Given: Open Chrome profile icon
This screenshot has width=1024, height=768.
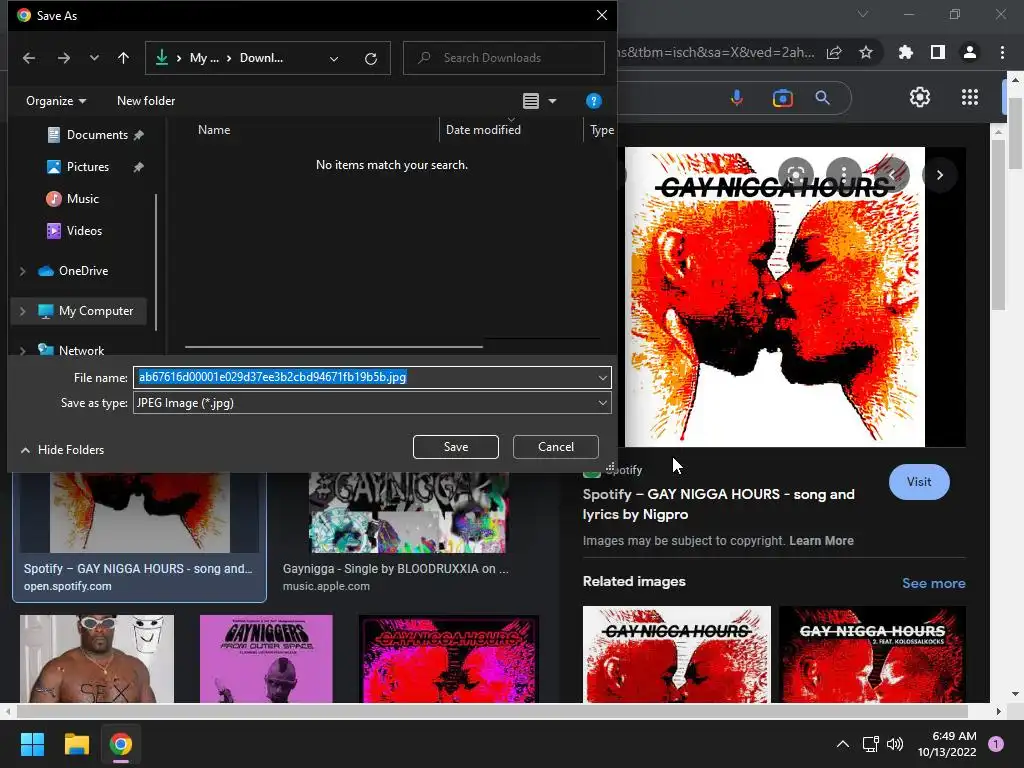Looking at the screenshot, I should point(970,52).
